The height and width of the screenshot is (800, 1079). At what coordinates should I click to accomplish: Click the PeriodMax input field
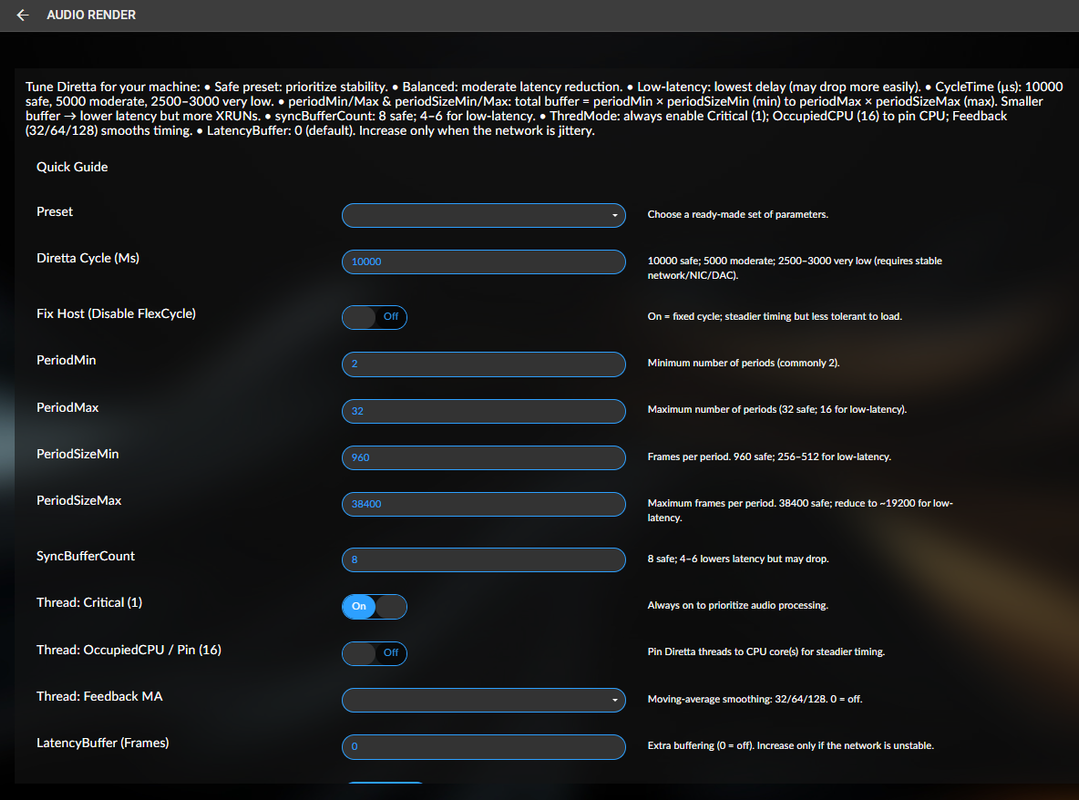pyautogui.click(x=483, y=411)
